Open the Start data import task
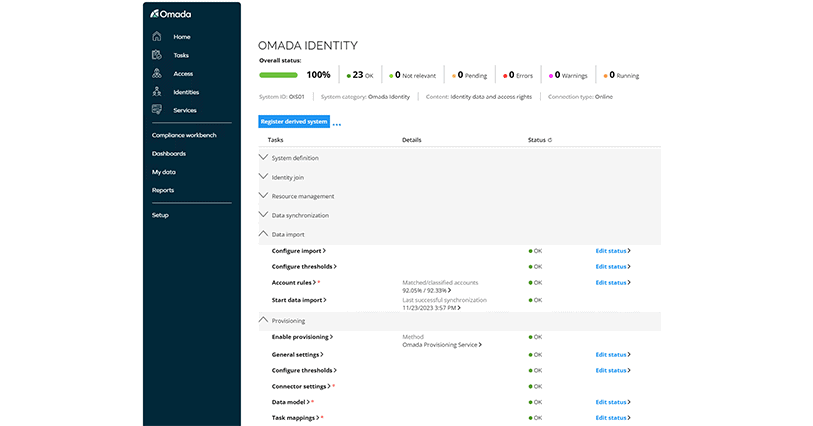Image resolution: width=813 pixels, height=426 pixels. pyautogui.click(x=299, y=300)
